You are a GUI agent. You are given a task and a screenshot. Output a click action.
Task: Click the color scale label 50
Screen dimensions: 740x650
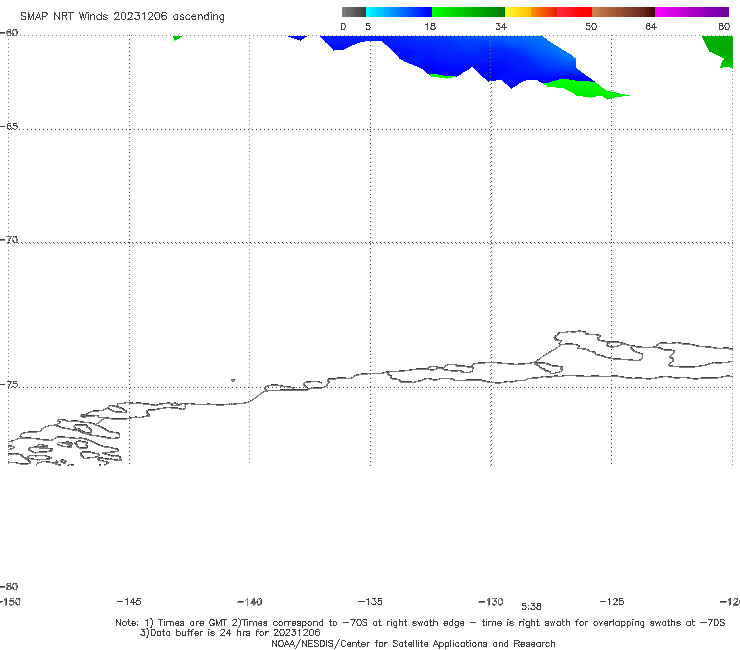point(591,26)
